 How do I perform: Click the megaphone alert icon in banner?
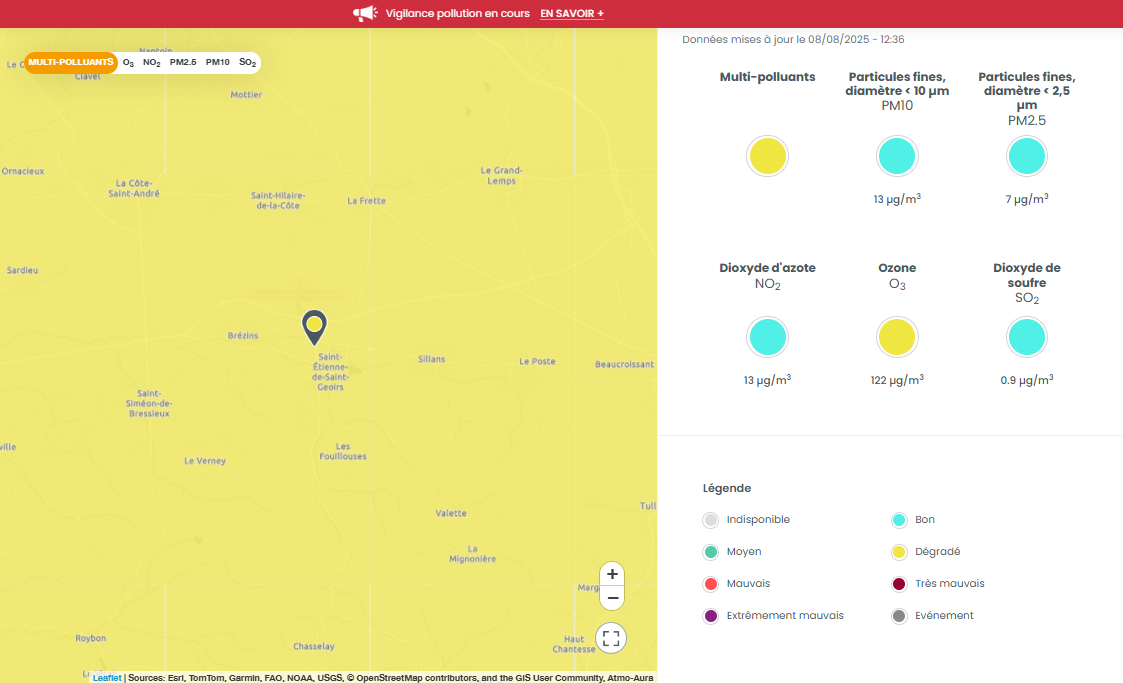click(x=365, y=13)
